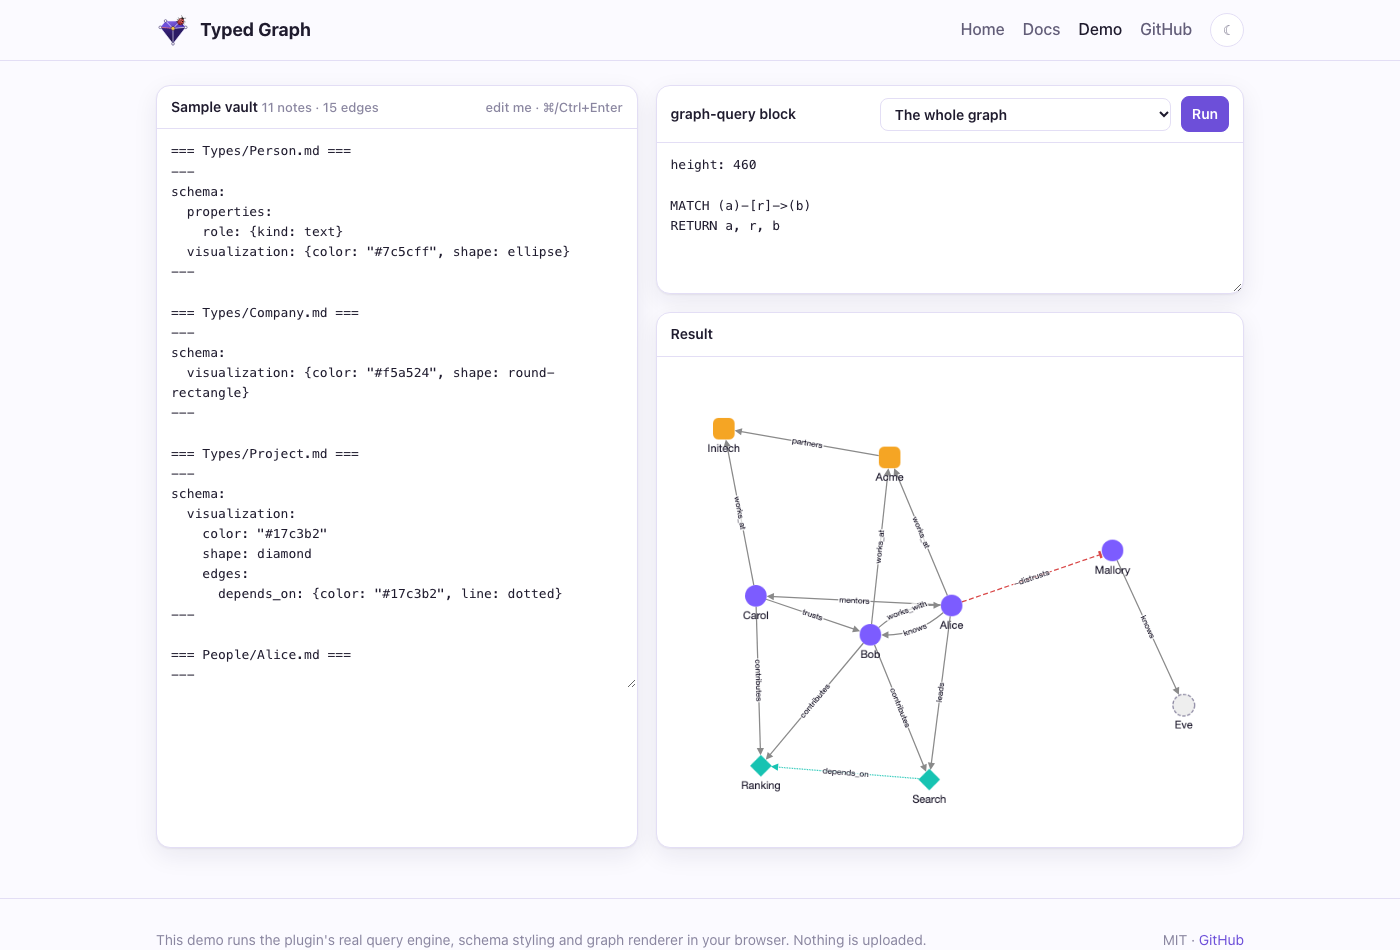Click the distrusts edge label
The image size is (1400, 950).
[x=1034, y=577]
